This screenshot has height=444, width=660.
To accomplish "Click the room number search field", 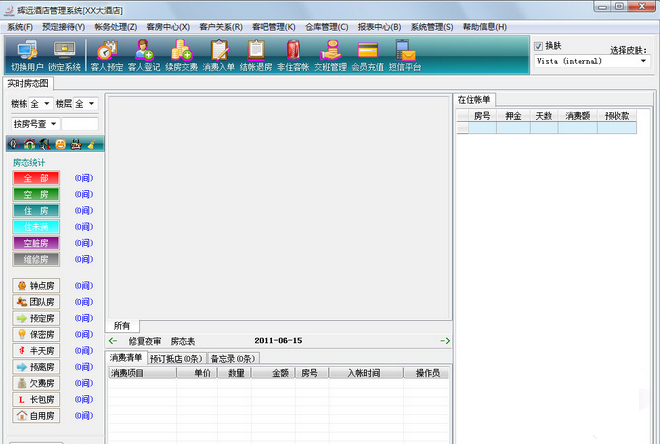I will pyautogui.click(x=80, y=124).
